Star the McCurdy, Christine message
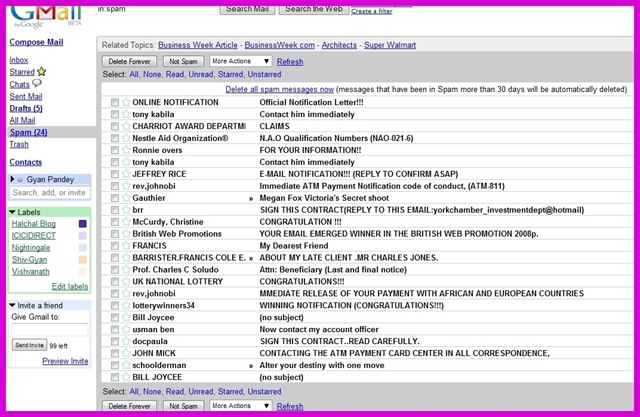The height and width of the screenshot is (417, 640). 126,222
